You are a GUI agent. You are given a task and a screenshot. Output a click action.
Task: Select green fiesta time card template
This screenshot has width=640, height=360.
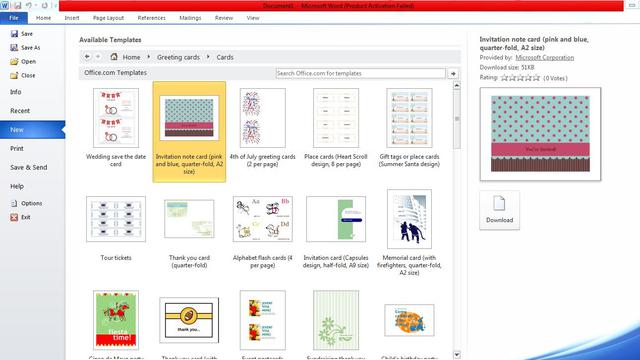116,320
